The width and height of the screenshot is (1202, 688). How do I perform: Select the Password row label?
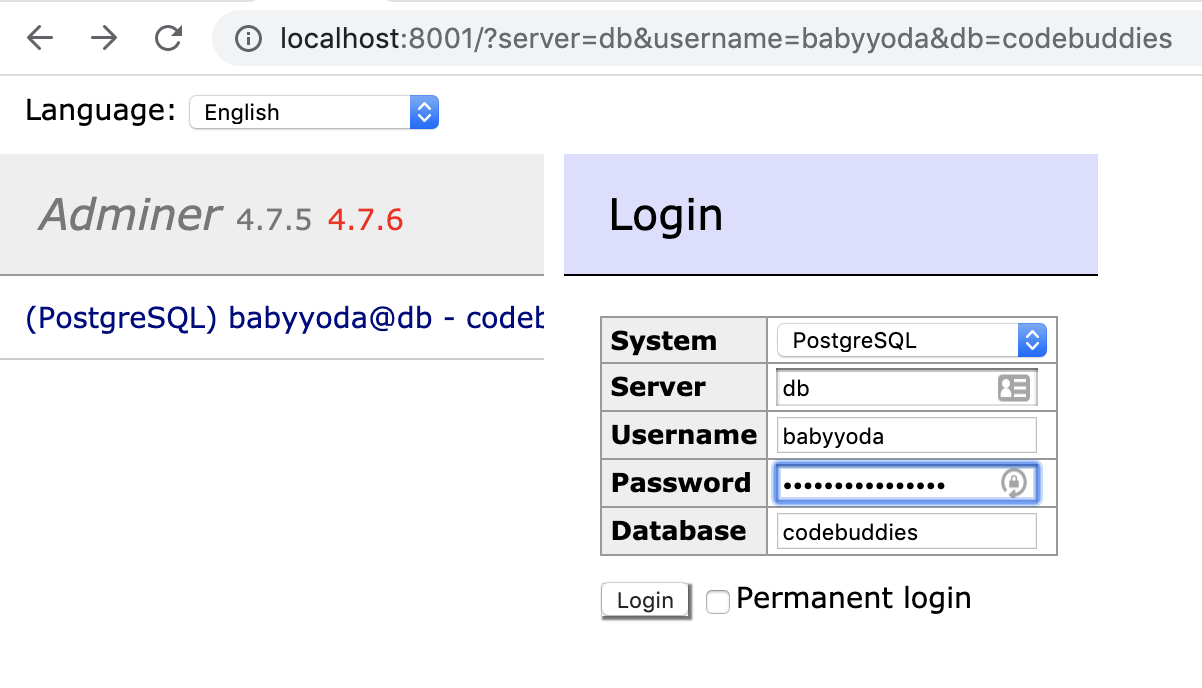coord(681,483)
